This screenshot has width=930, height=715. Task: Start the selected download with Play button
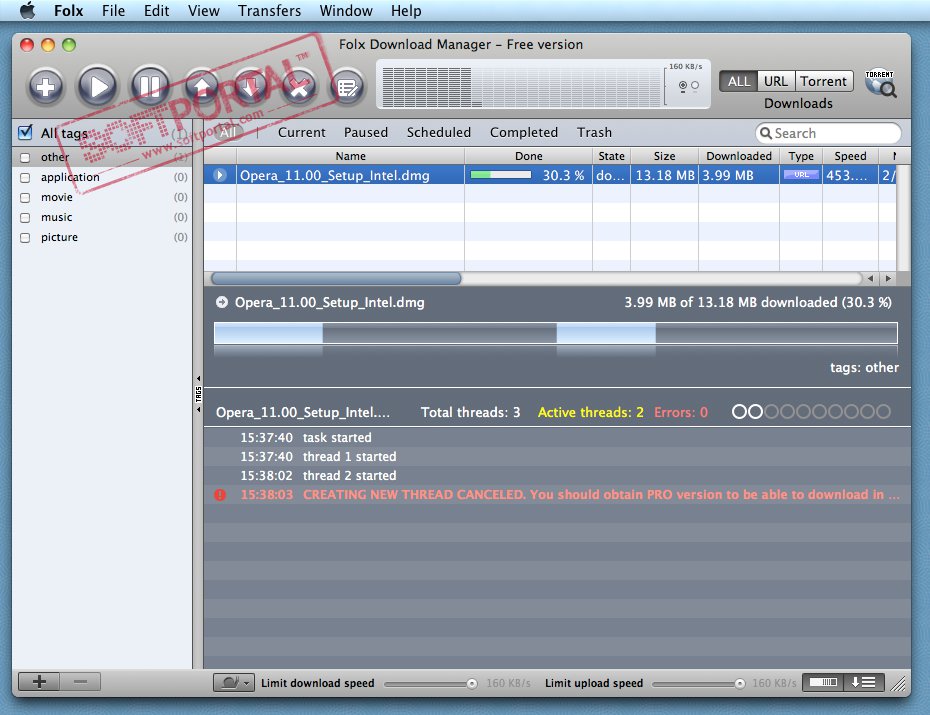point(98,87)
